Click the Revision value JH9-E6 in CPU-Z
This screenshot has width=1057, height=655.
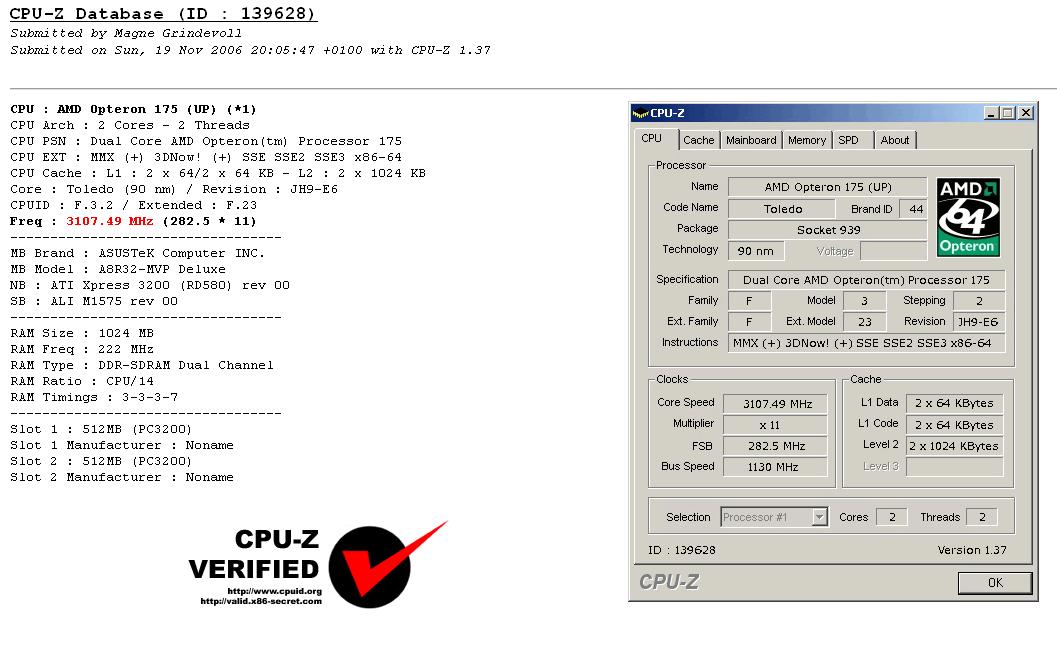[x=978, y=322]
